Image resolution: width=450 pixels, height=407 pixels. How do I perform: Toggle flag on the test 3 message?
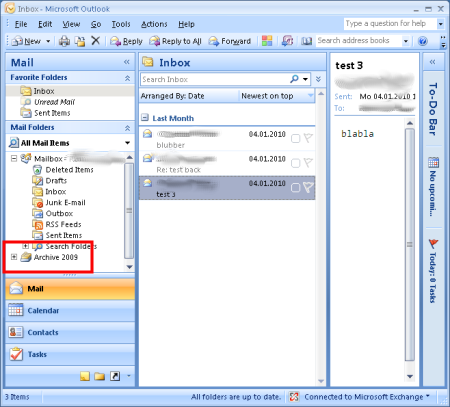coord(308,188)
